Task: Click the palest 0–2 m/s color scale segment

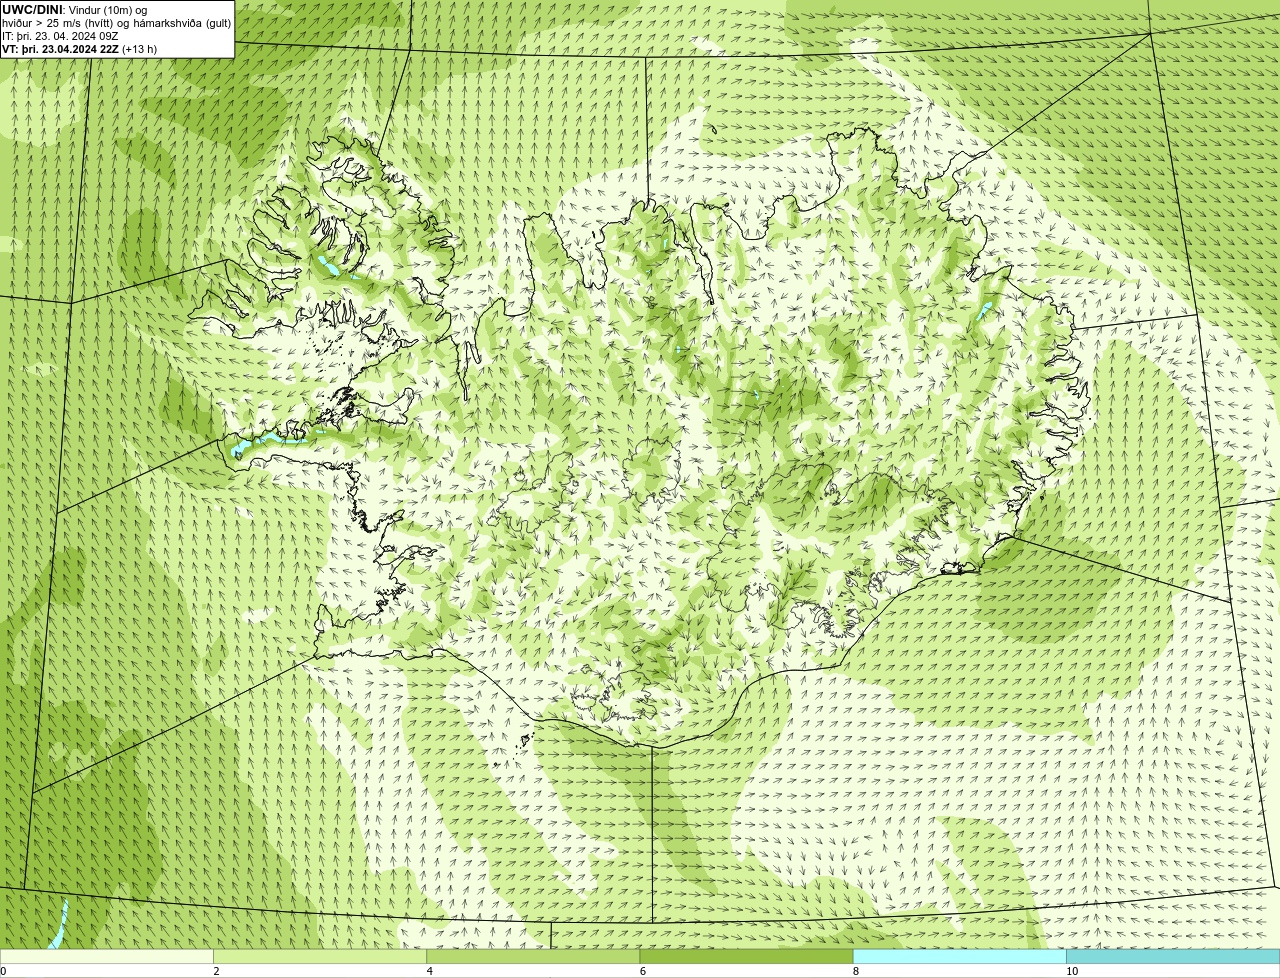Action: [x=106, y=957]
